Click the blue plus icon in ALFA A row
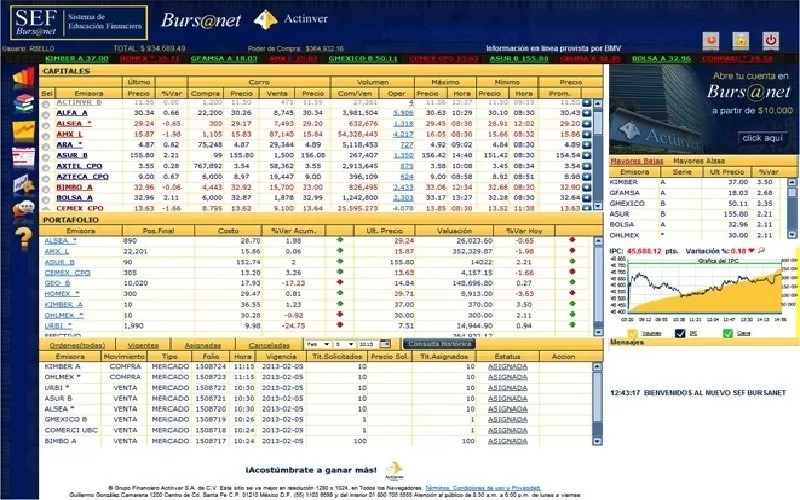The width and height of the screenshot is (800, 500). coord(587,113)
